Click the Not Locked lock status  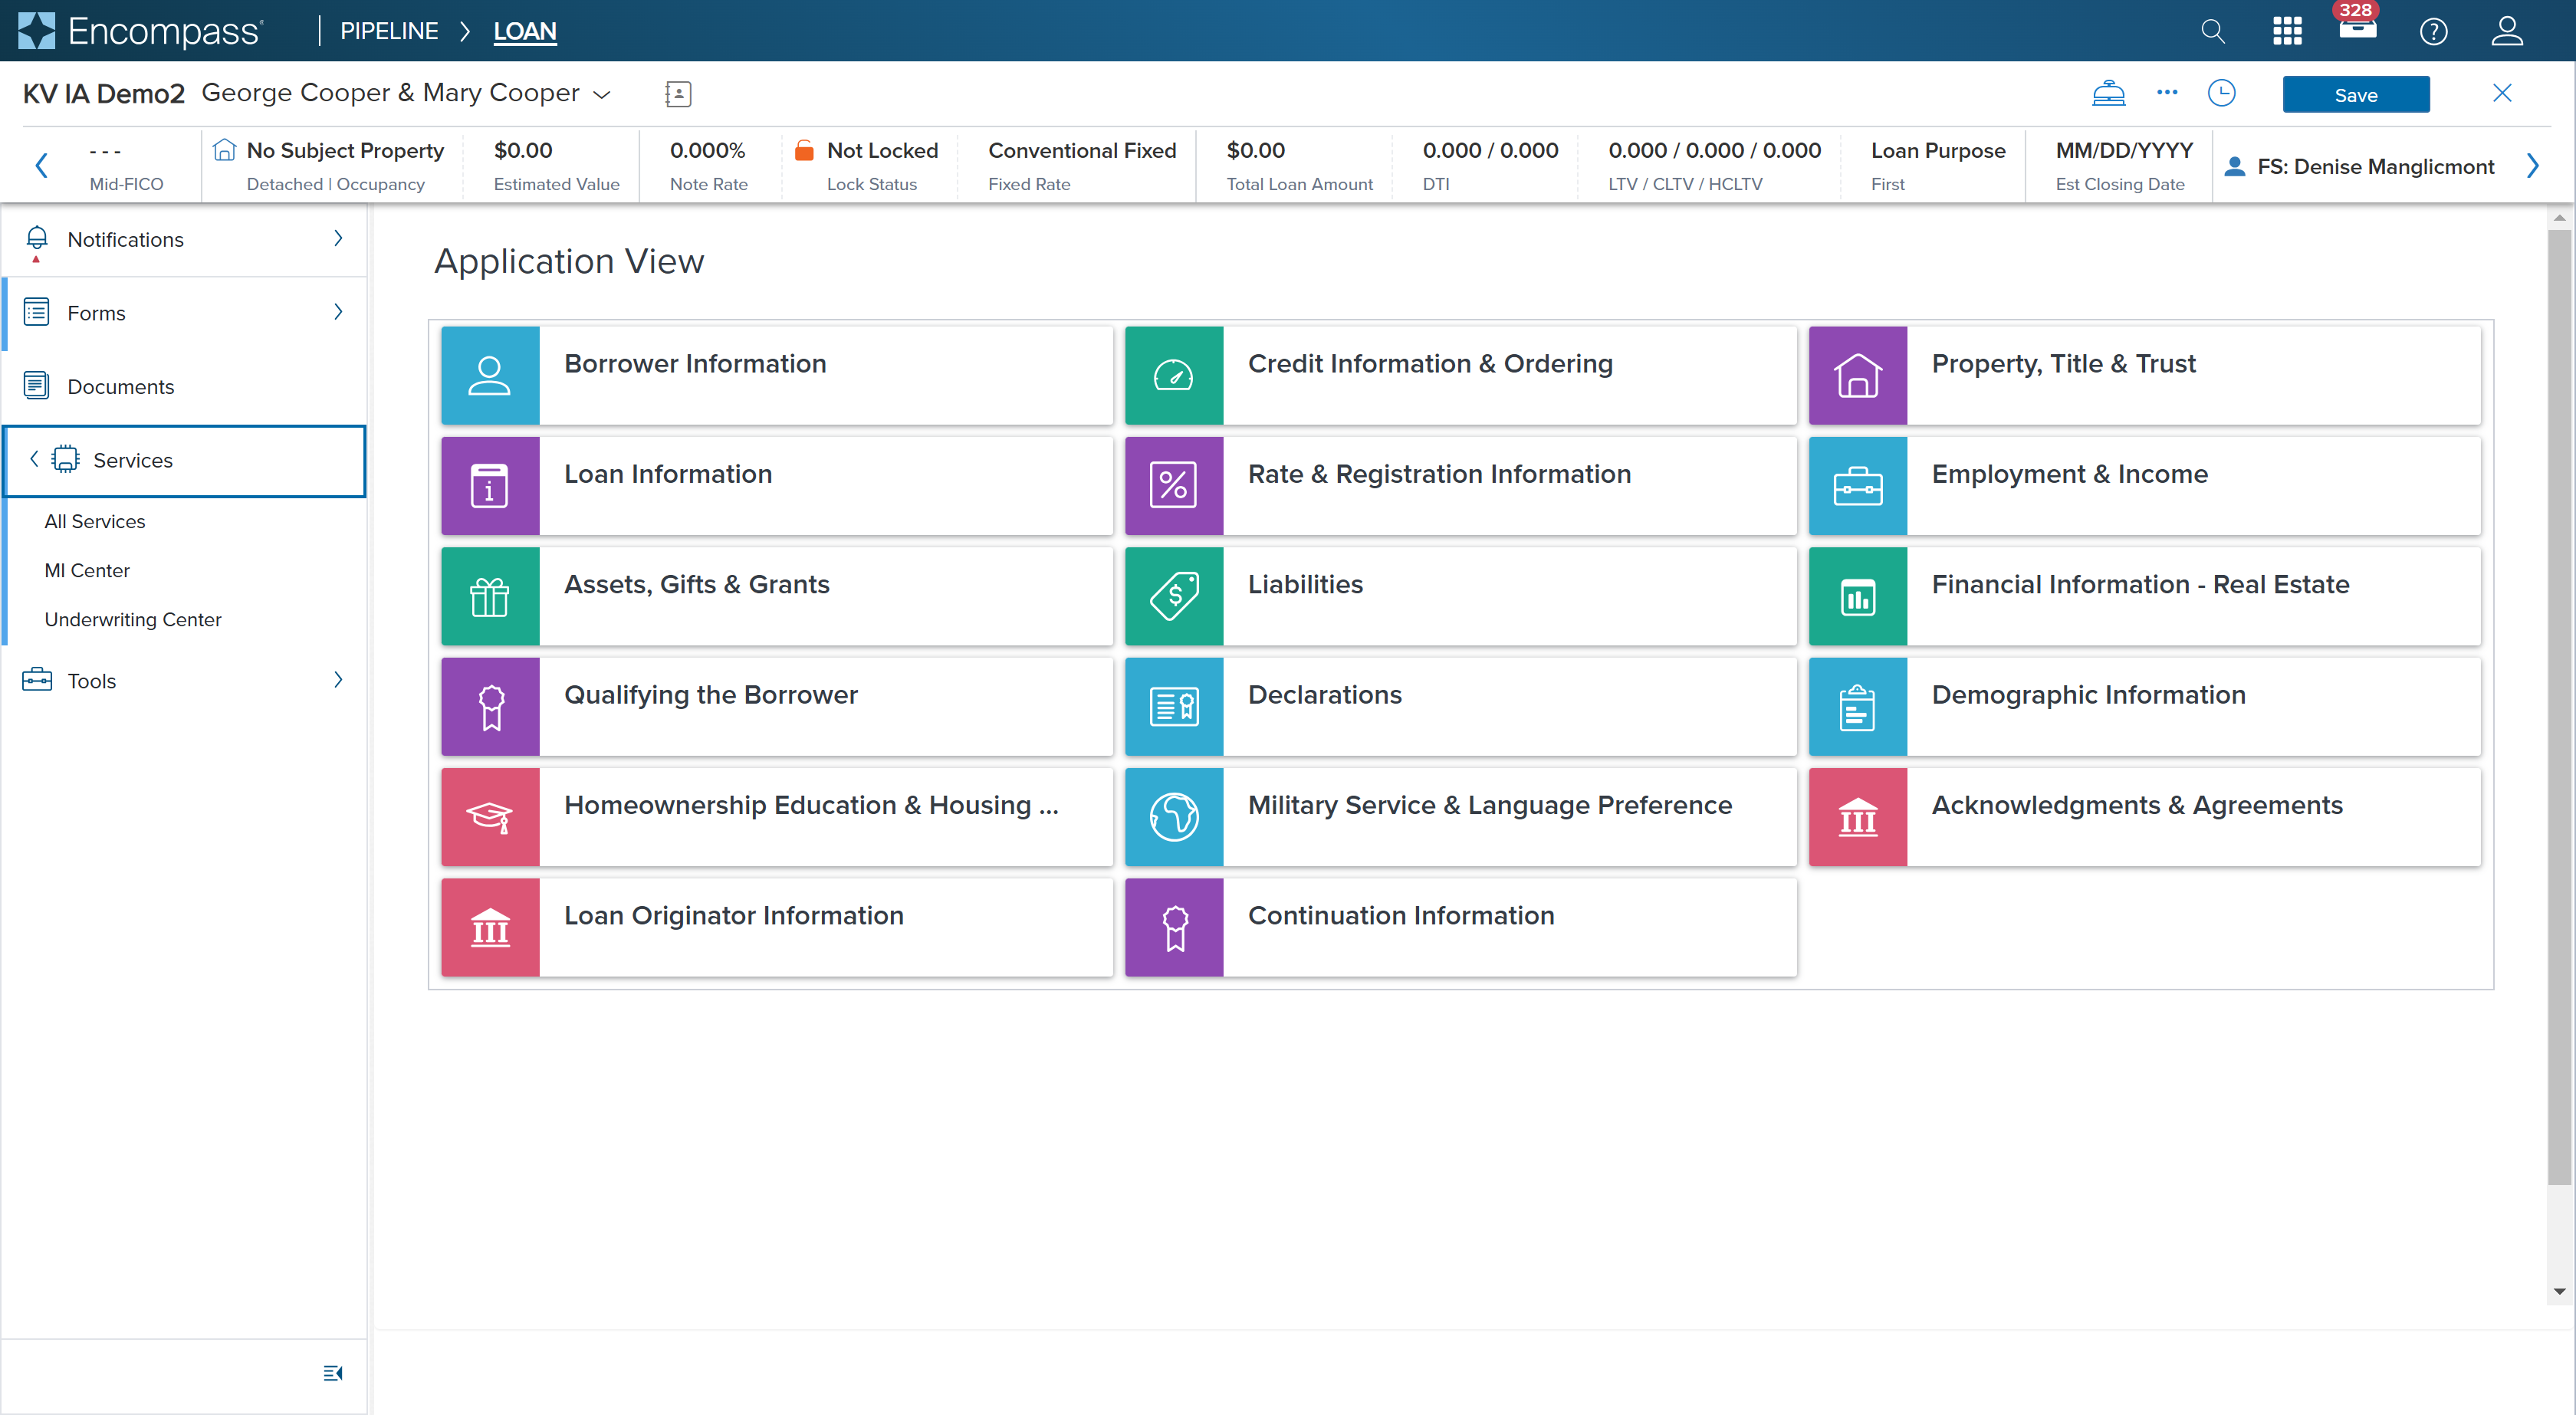867,165
